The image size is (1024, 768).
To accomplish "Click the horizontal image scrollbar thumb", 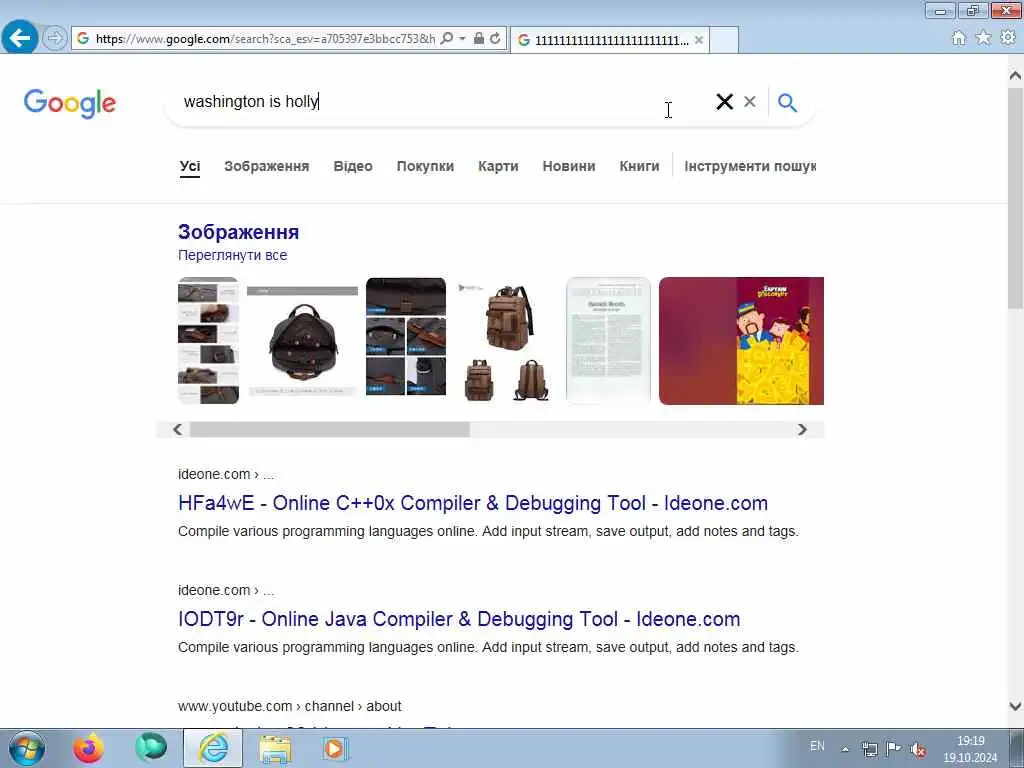I will tap(330, 429).
